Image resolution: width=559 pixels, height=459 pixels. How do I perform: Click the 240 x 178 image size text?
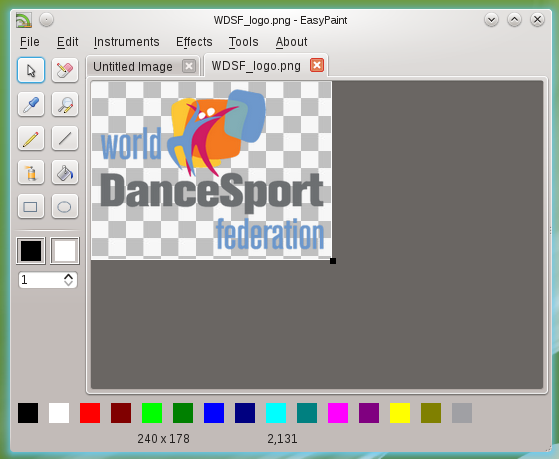coord(164,439)
